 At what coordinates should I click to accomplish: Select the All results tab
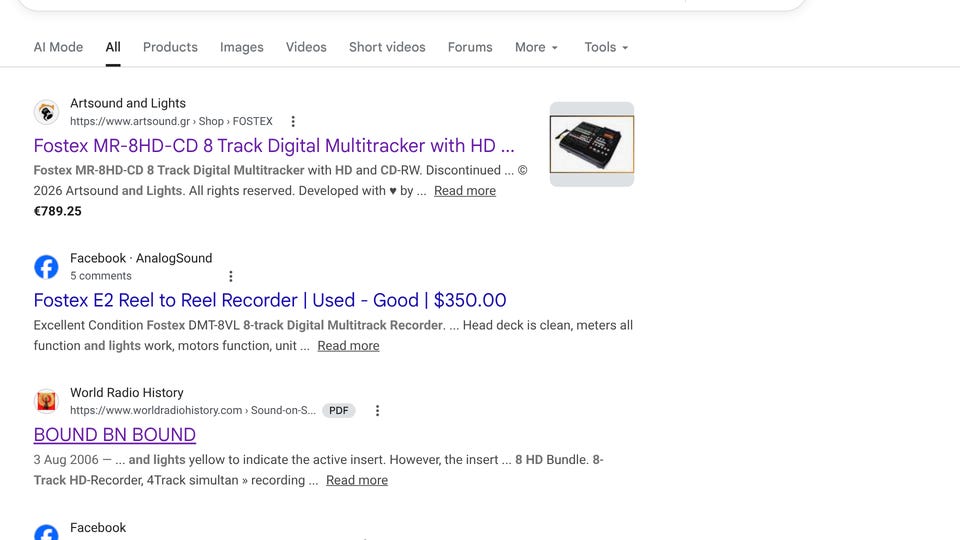click(x=113, y=47)
